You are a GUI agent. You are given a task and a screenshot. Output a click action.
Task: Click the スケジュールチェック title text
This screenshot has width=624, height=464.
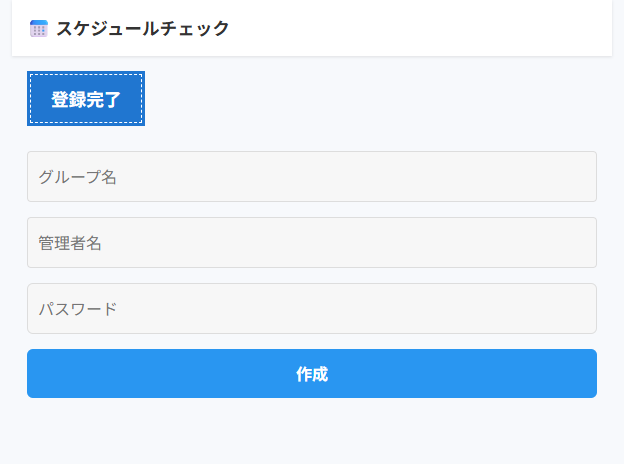tap(142, 28)
